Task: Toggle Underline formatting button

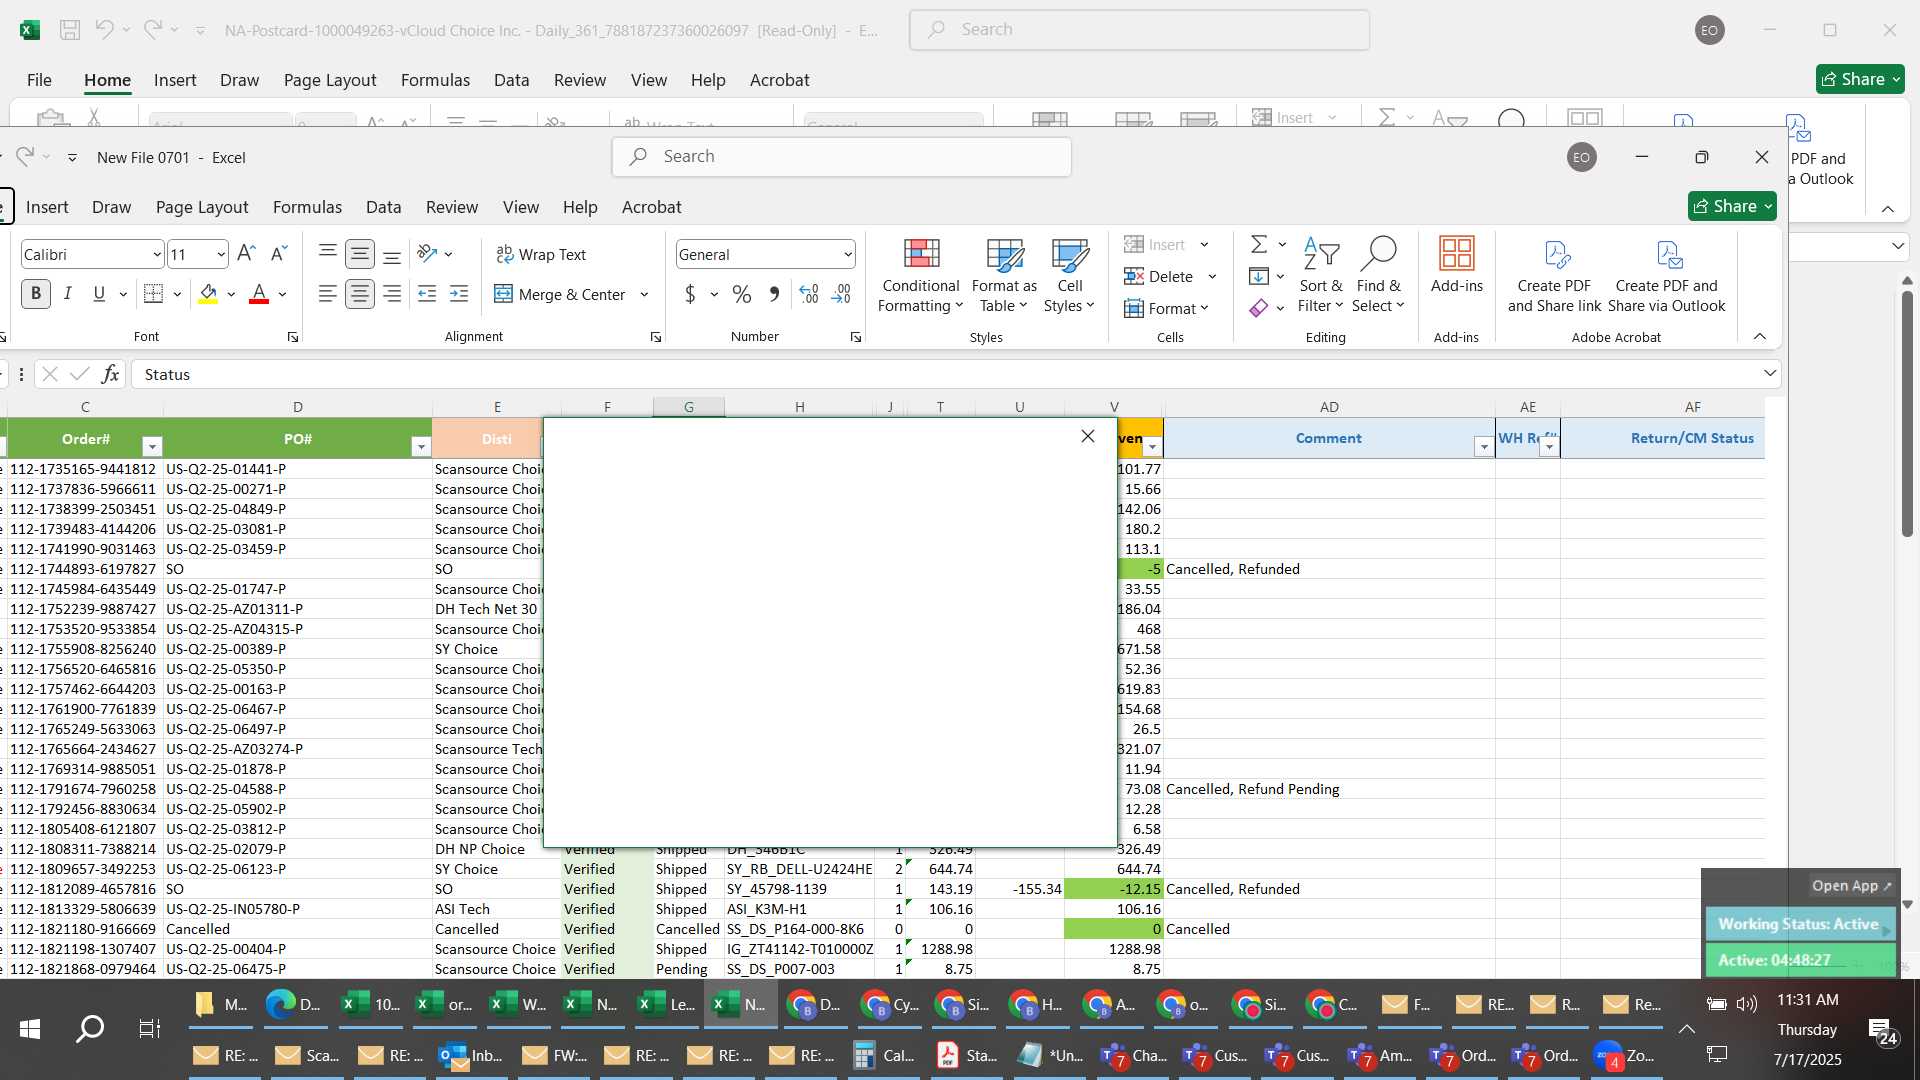Action: click(x=99, y=294)
